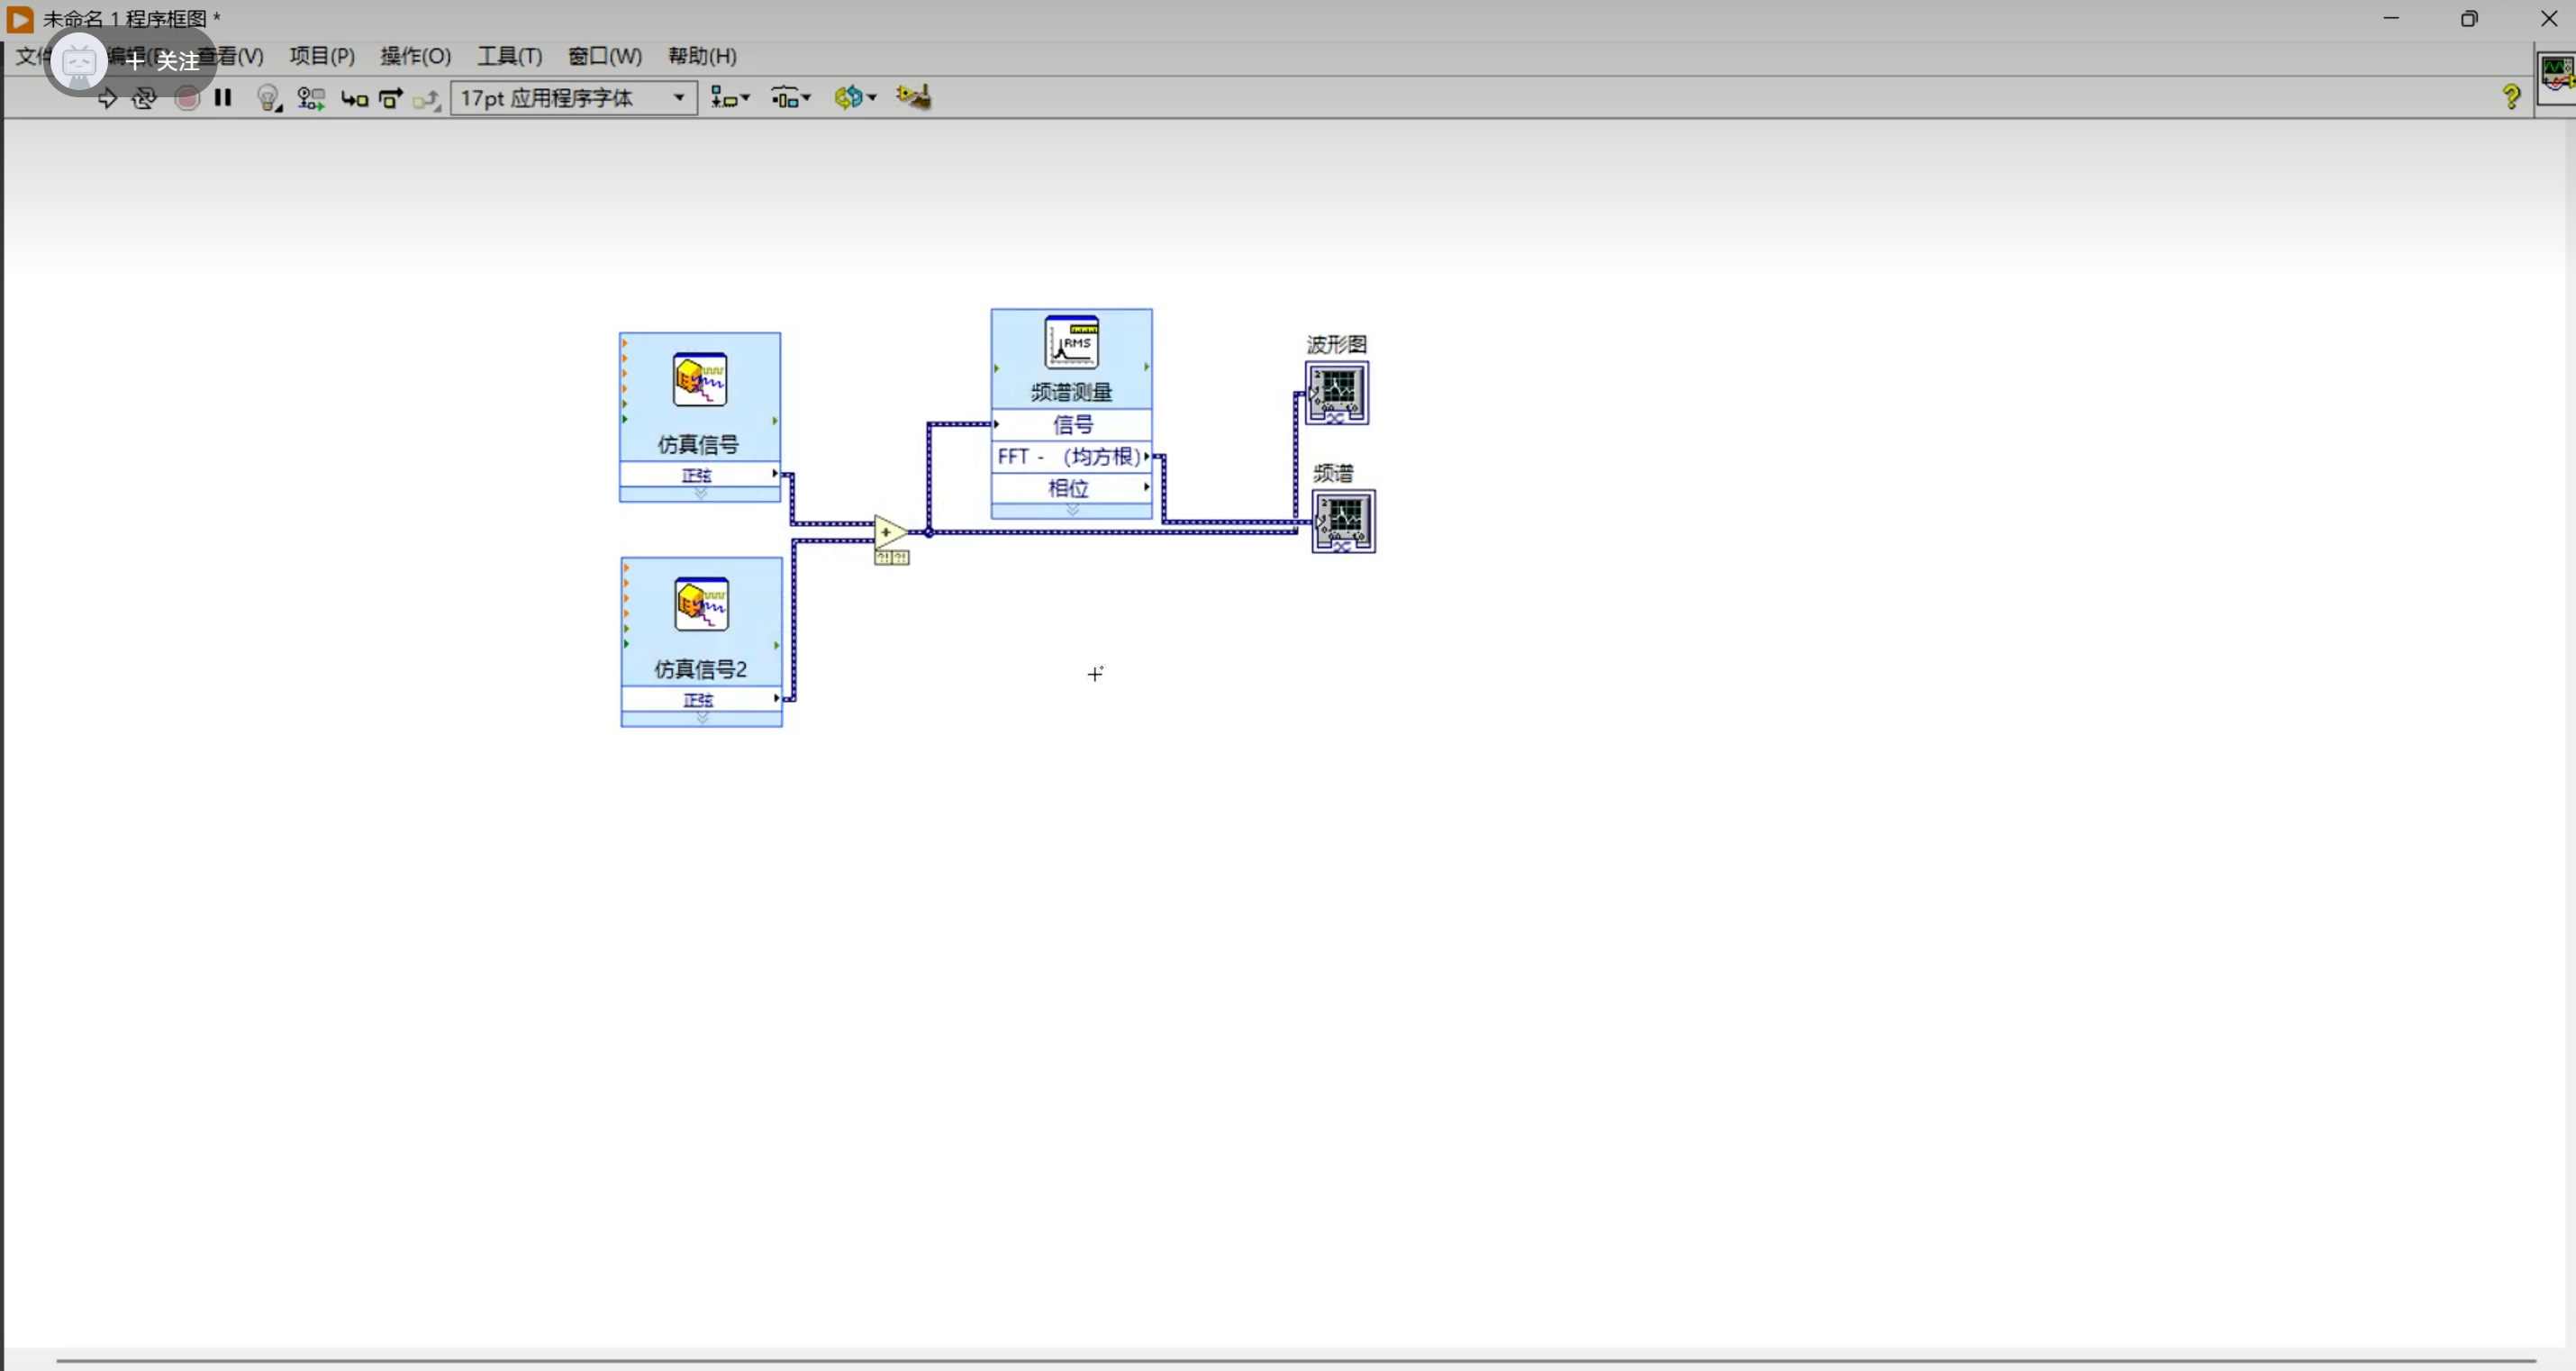Screen dimensions: 2576x1371
Task: Open the 窗口(W) menu
Action: [605, 56]
